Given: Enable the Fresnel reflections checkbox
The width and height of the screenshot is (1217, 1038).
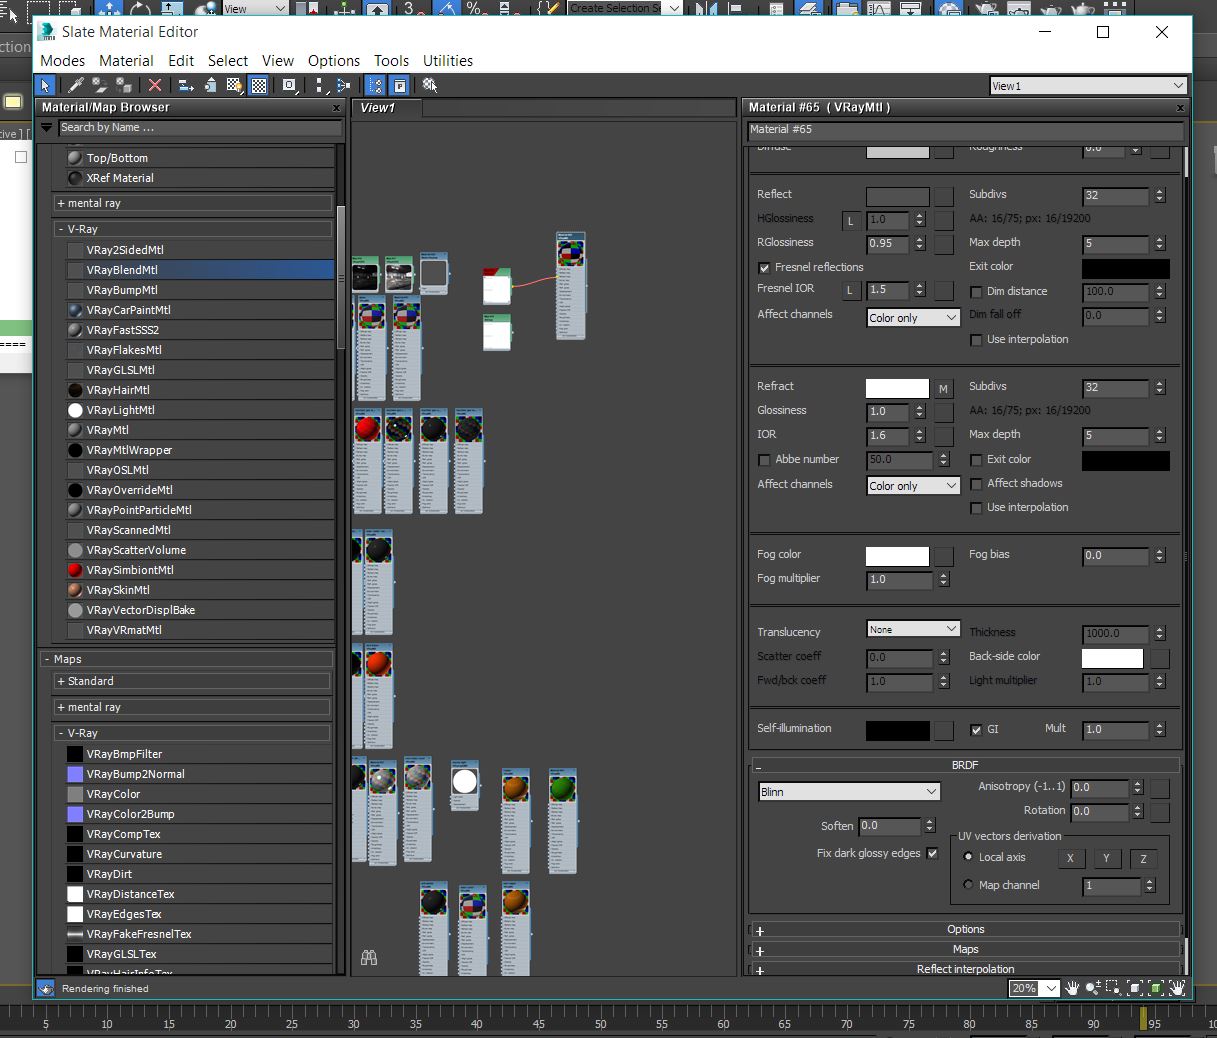Looking at the screenshot, I should pos(764,267).
